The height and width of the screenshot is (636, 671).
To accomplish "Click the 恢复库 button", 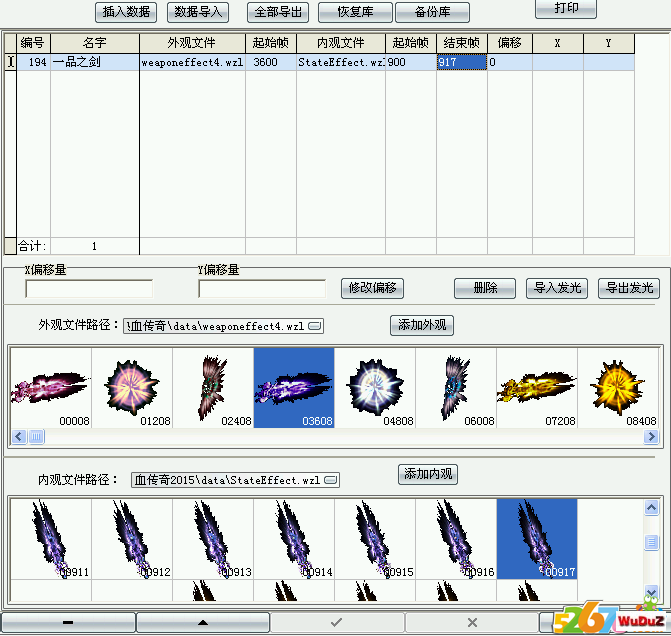I will tap(355, 12).
